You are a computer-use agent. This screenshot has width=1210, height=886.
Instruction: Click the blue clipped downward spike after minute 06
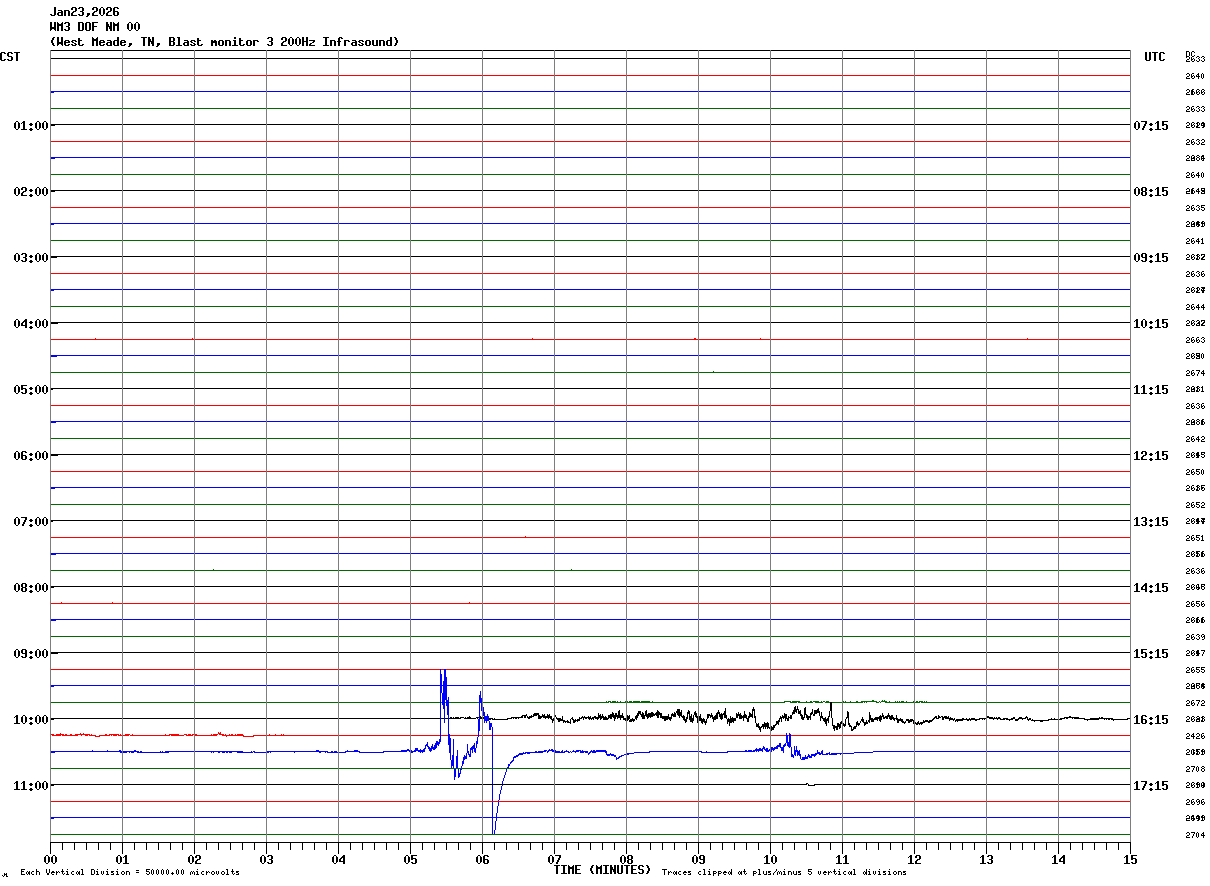pyautogui.click(x=494, y=790)
